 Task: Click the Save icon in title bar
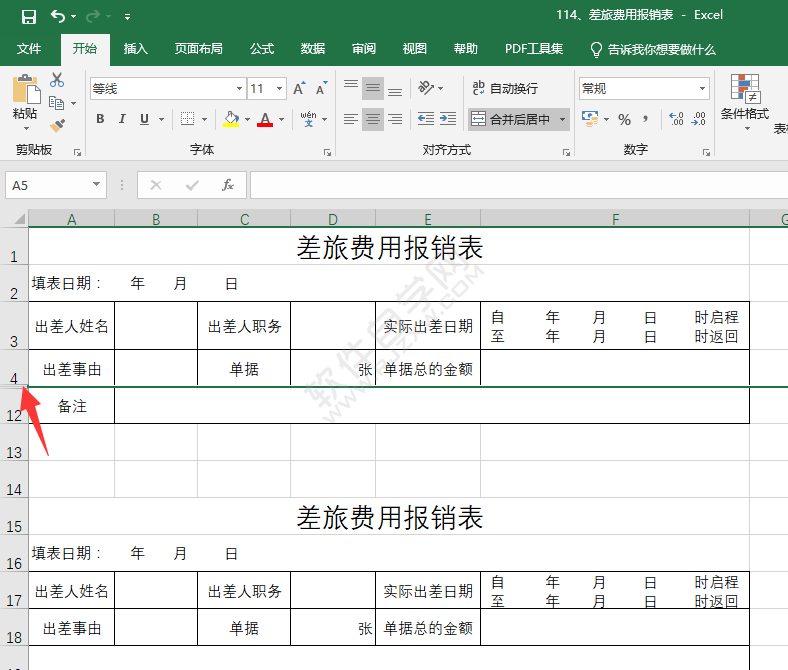28,16
